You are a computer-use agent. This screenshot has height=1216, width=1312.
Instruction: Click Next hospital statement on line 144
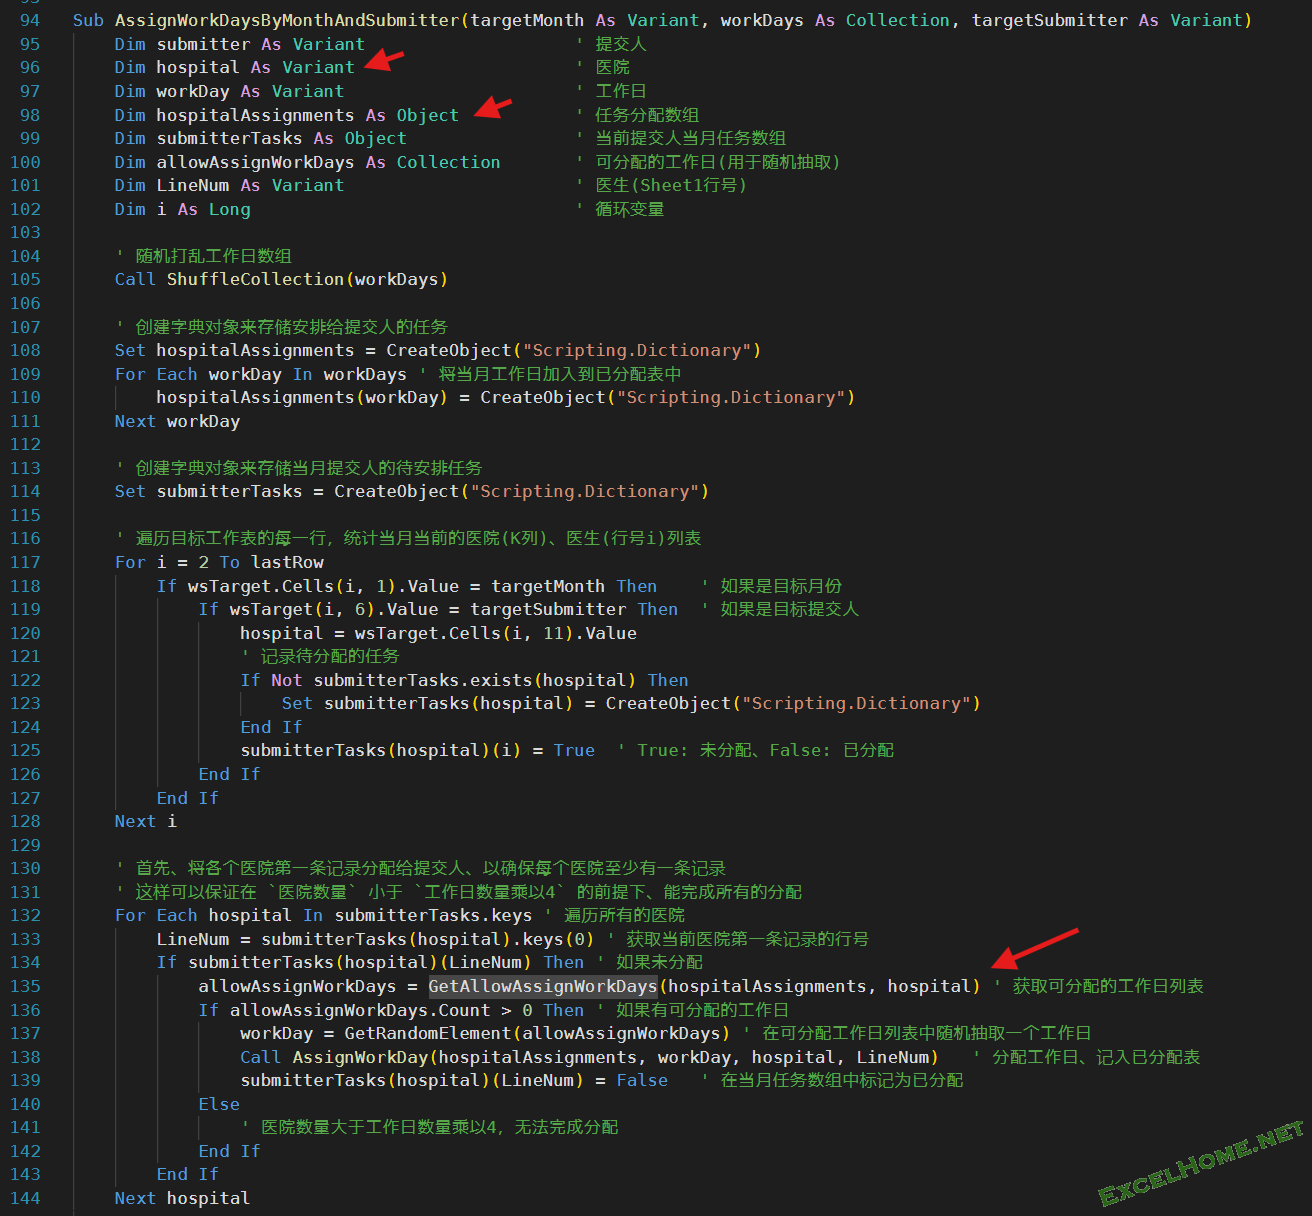pyautogui.click(x=182, y=1198)
